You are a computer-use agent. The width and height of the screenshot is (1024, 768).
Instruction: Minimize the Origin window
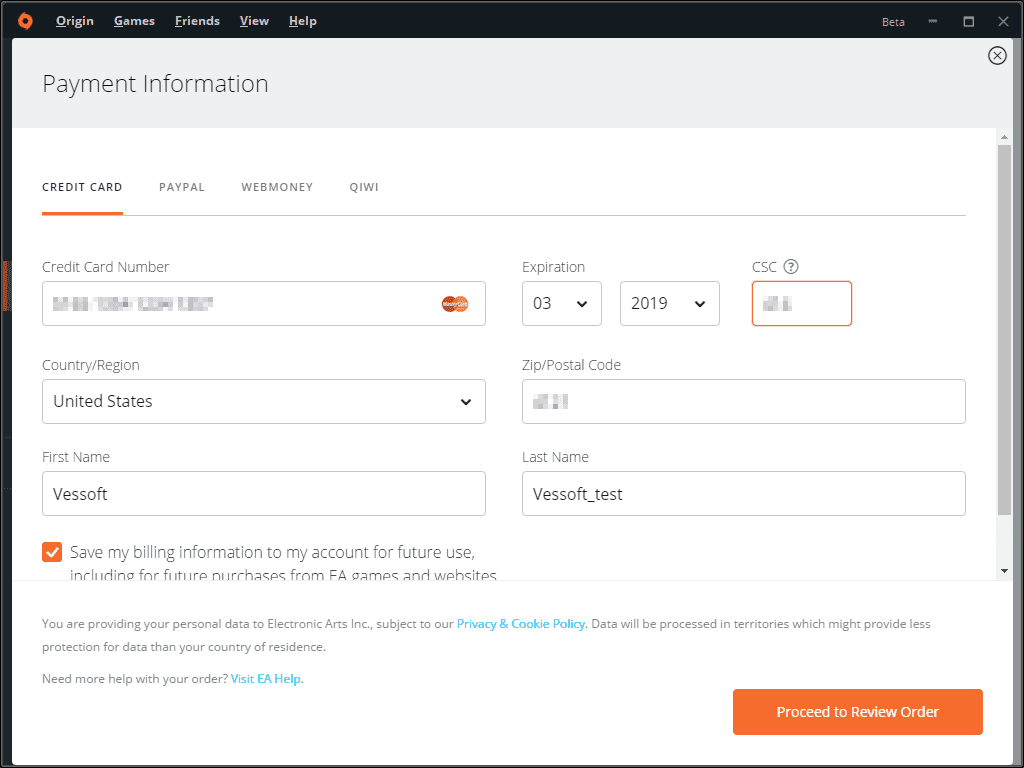933,21
